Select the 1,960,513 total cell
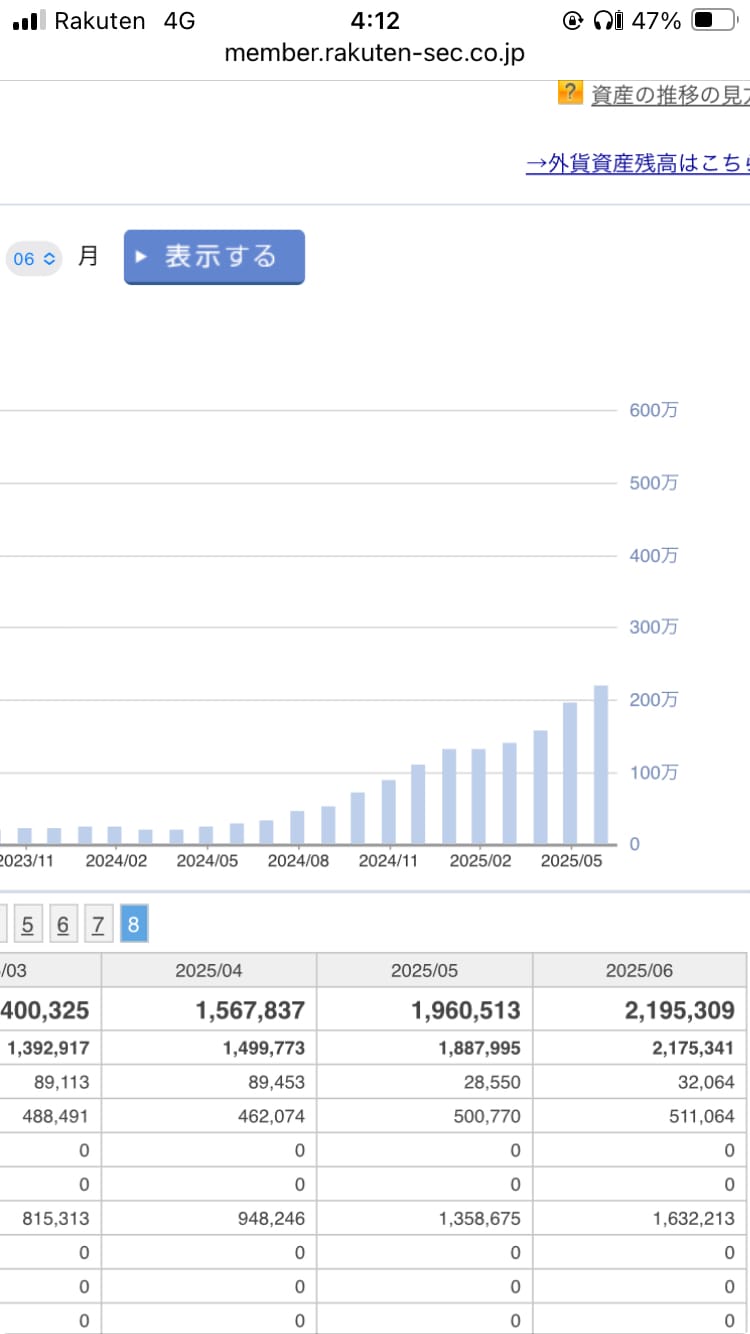 [x=464, y=1011]
